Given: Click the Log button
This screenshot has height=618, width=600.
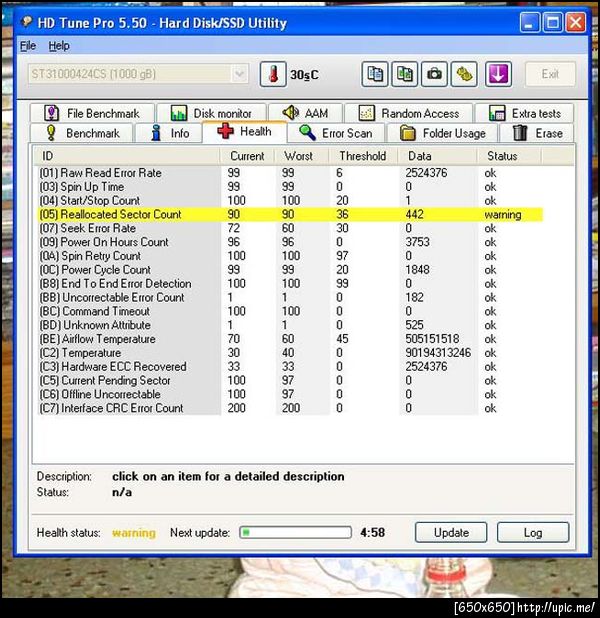Looking at the screenshot, I should point(533,533).
